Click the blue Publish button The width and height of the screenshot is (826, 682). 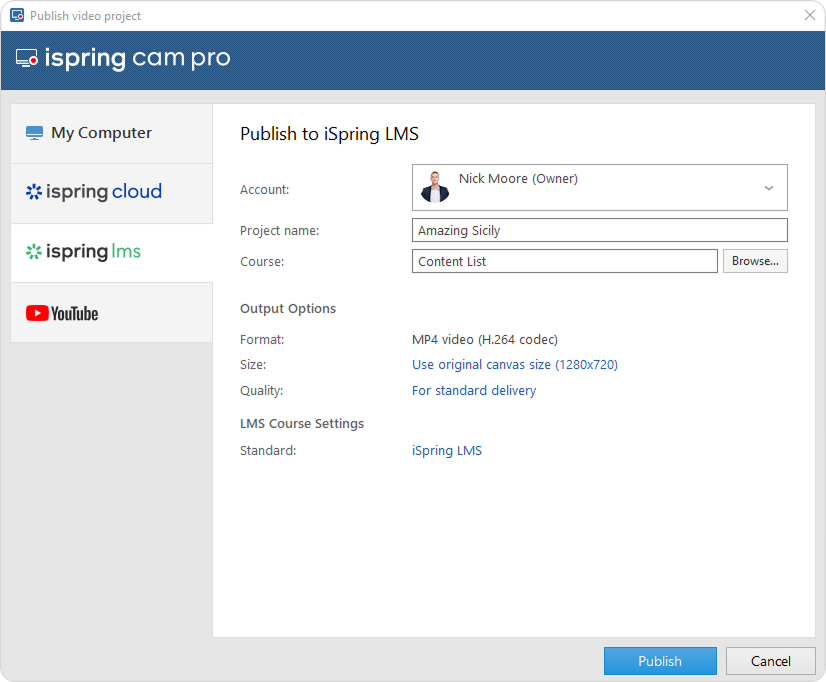pos(659,661)
